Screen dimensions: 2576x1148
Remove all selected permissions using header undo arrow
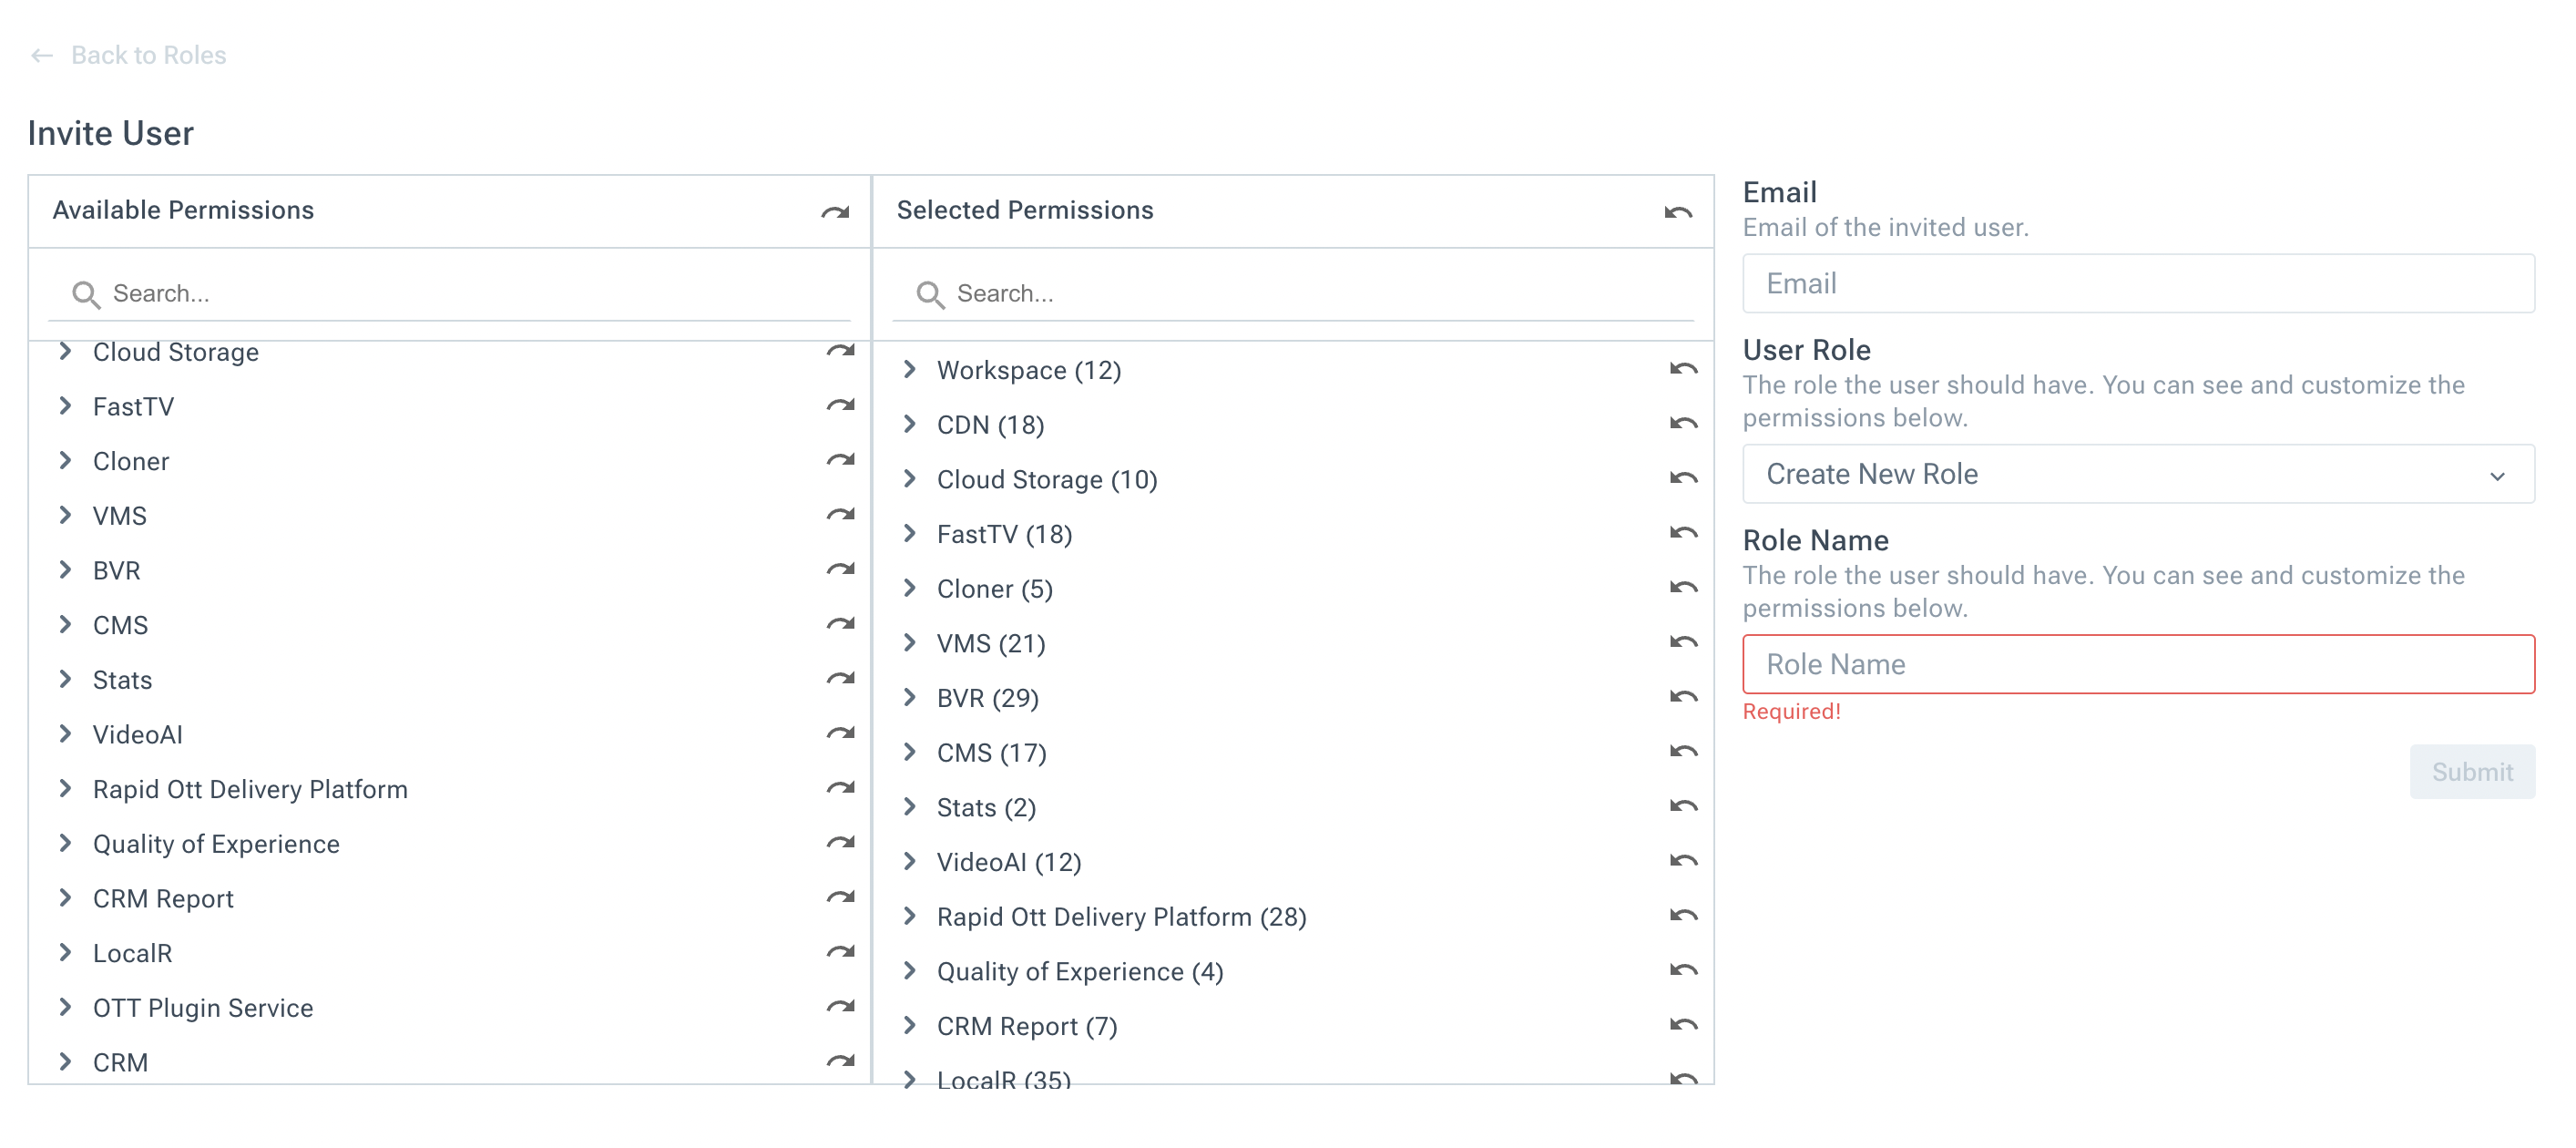coord(1678,212)
